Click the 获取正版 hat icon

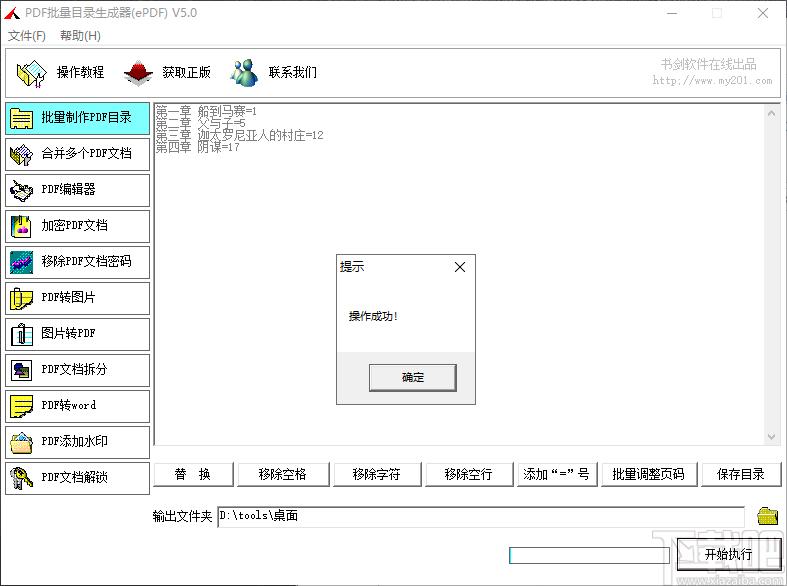coord(137,72)
